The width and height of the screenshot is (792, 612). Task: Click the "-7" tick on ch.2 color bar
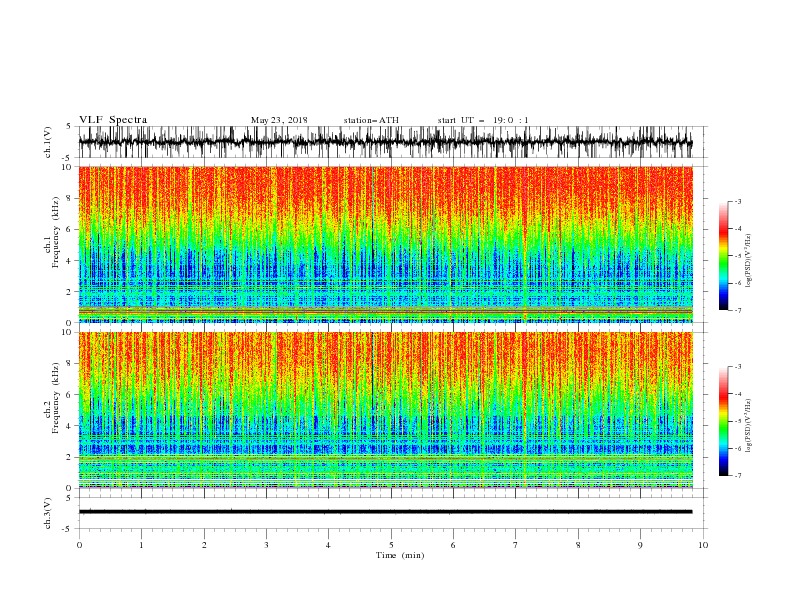738,475
